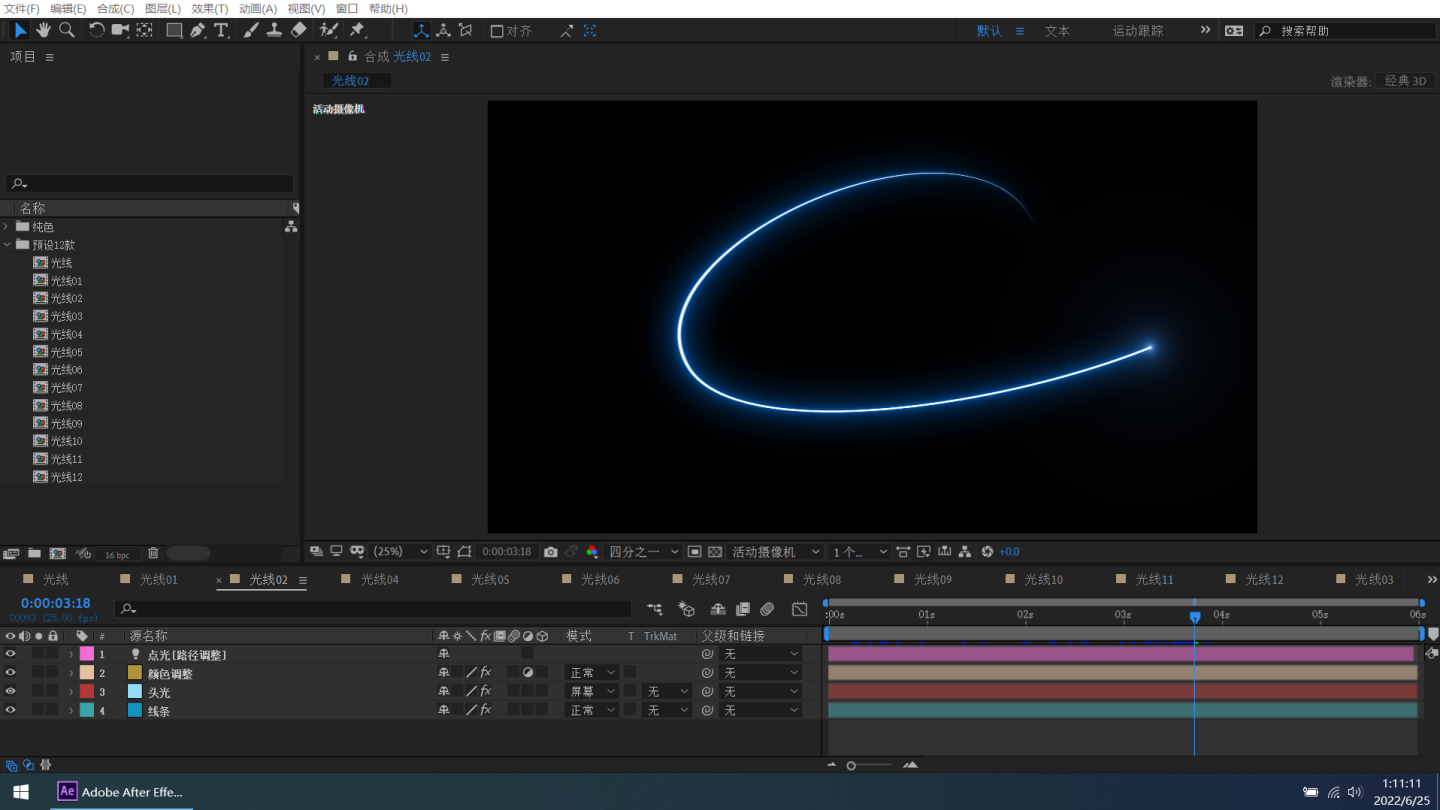Select the Selection arrow tool
1440x810 pixels.
[20, 31]
